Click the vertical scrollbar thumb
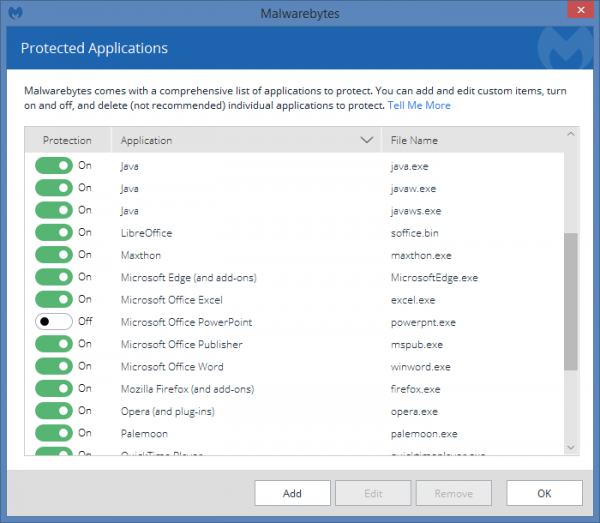Screen dimensions: 600x523 pyautogui.click(x=571, y=300)
